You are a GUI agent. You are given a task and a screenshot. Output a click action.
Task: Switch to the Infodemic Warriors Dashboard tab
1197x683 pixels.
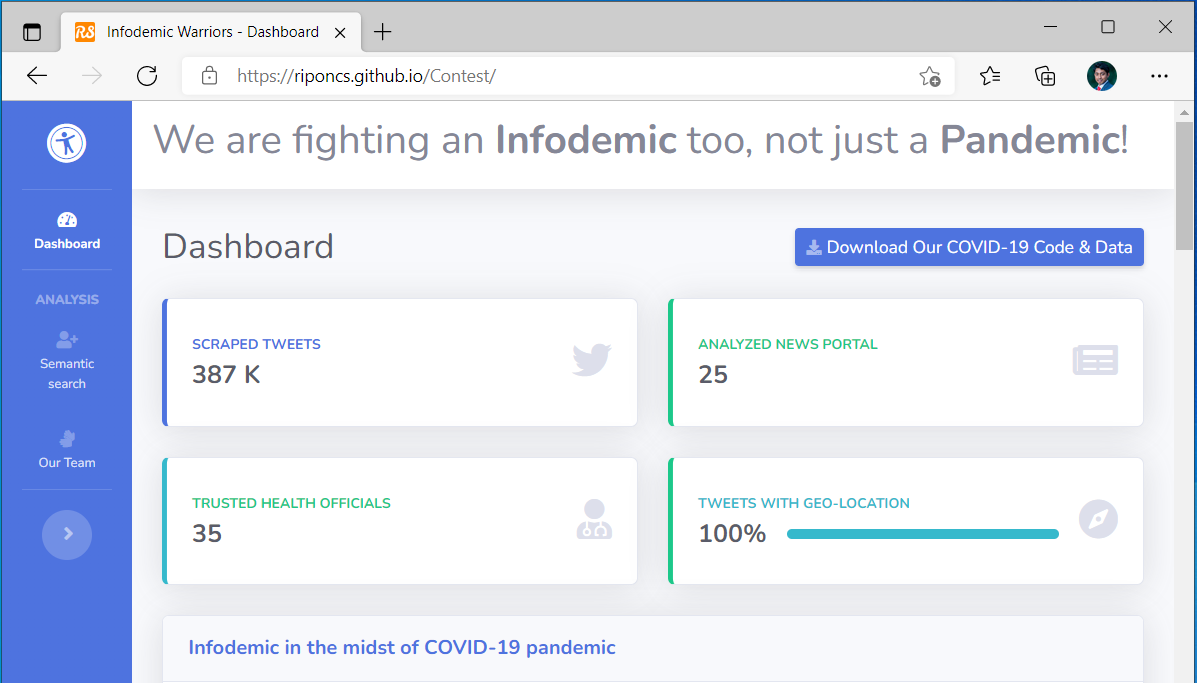(211, 31)
